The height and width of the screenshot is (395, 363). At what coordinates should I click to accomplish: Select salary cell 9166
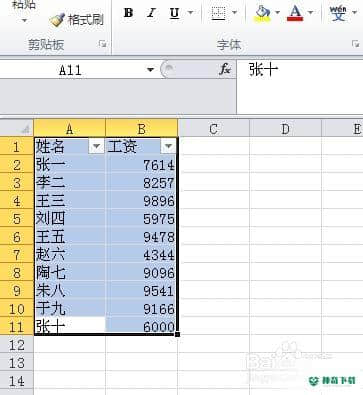(142, 309)
